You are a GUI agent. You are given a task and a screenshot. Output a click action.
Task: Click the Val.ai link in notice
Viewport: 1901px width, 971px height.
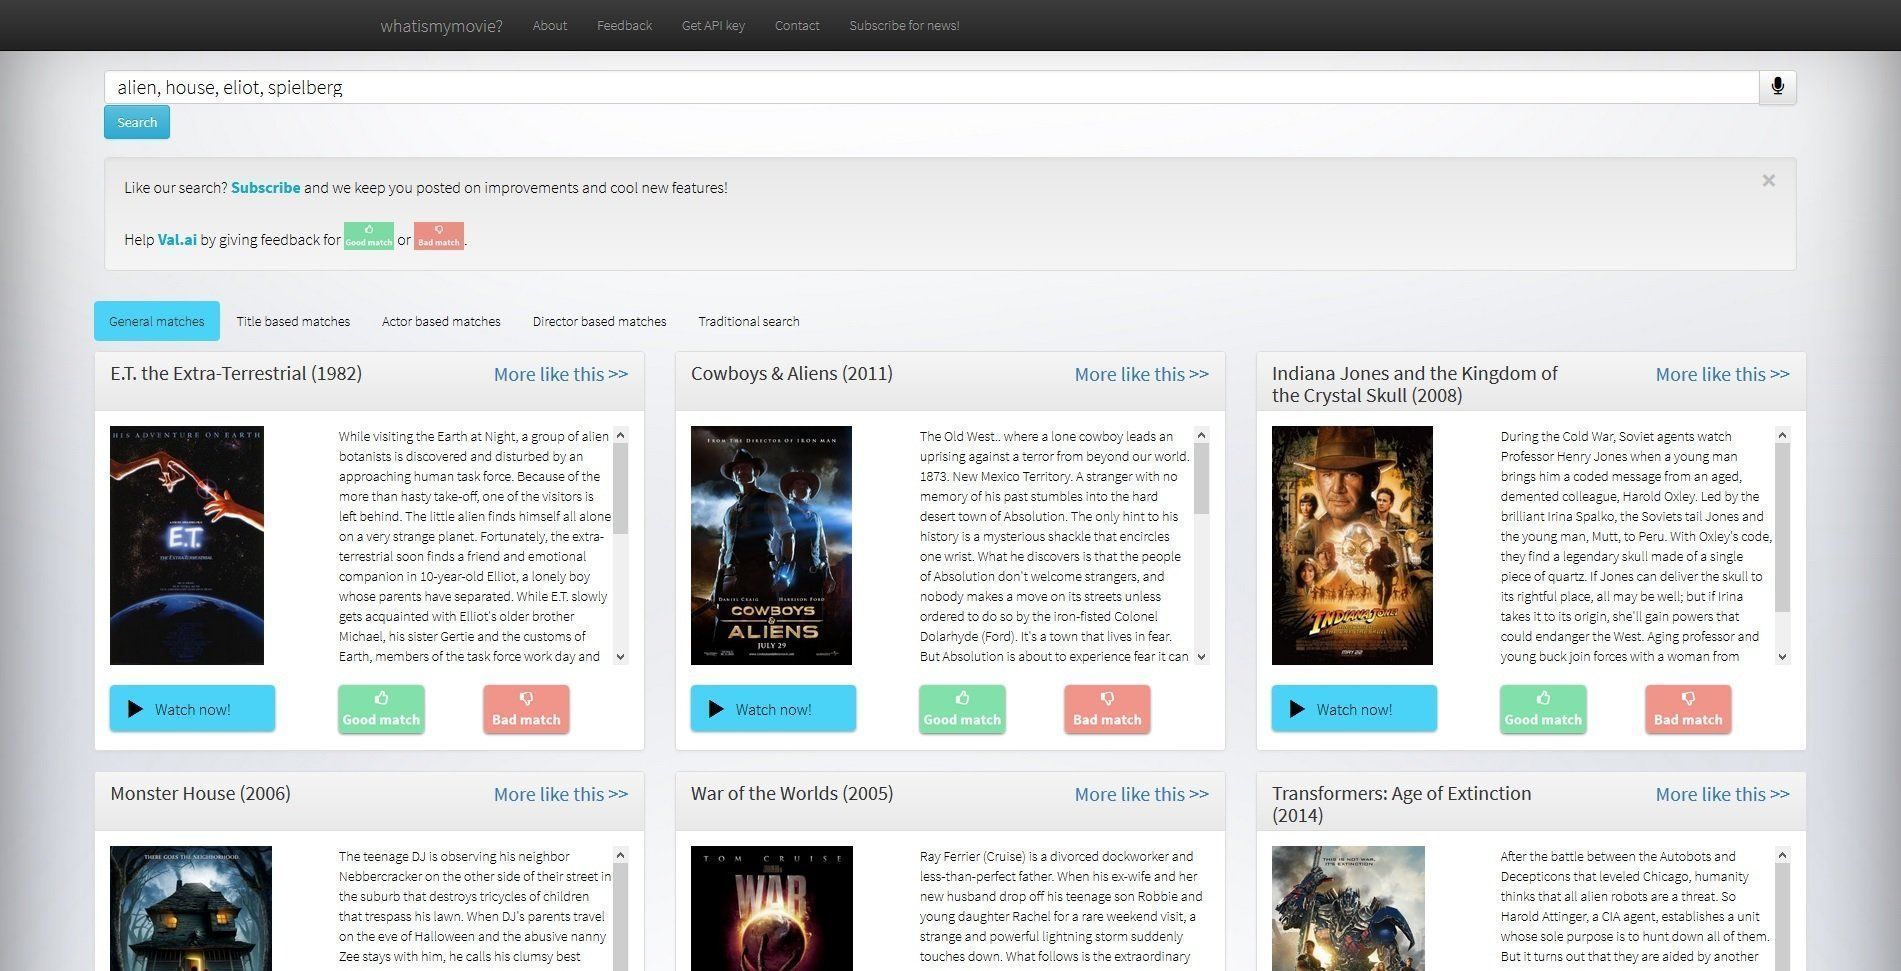click(x=177, y=239)
